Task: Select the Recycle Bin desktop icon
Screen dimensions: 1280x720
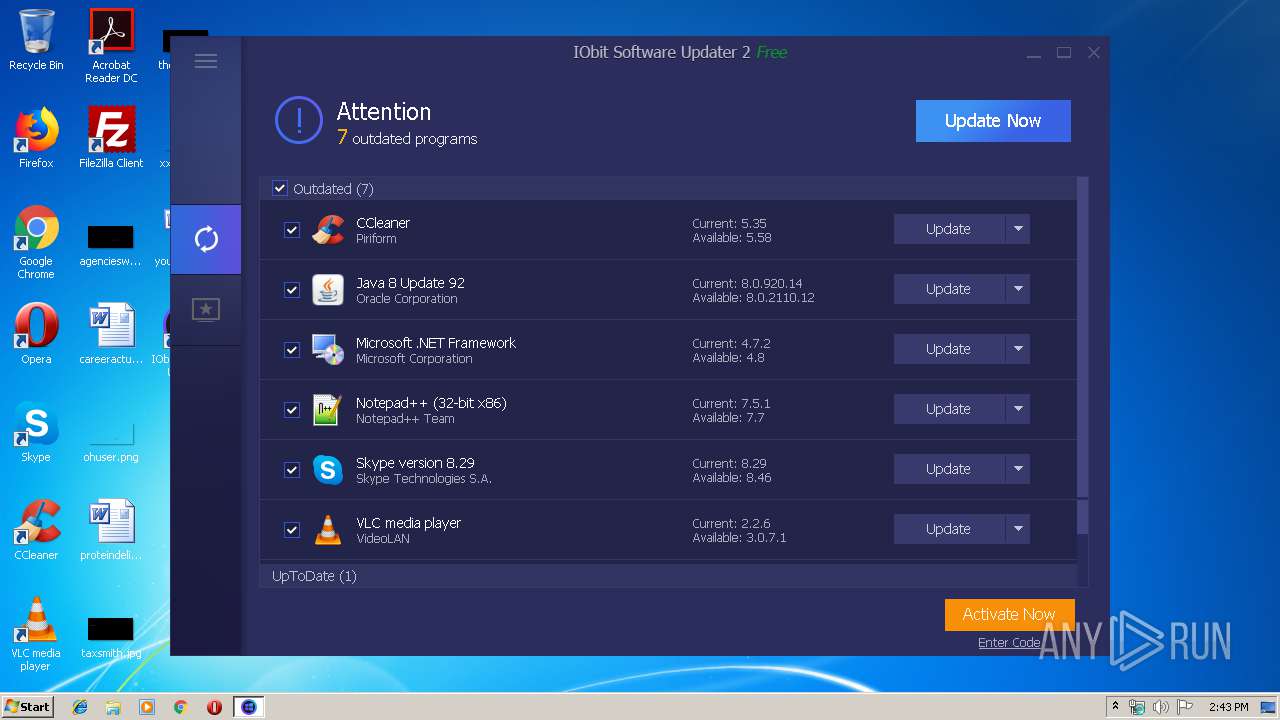Action: [36, 40]
